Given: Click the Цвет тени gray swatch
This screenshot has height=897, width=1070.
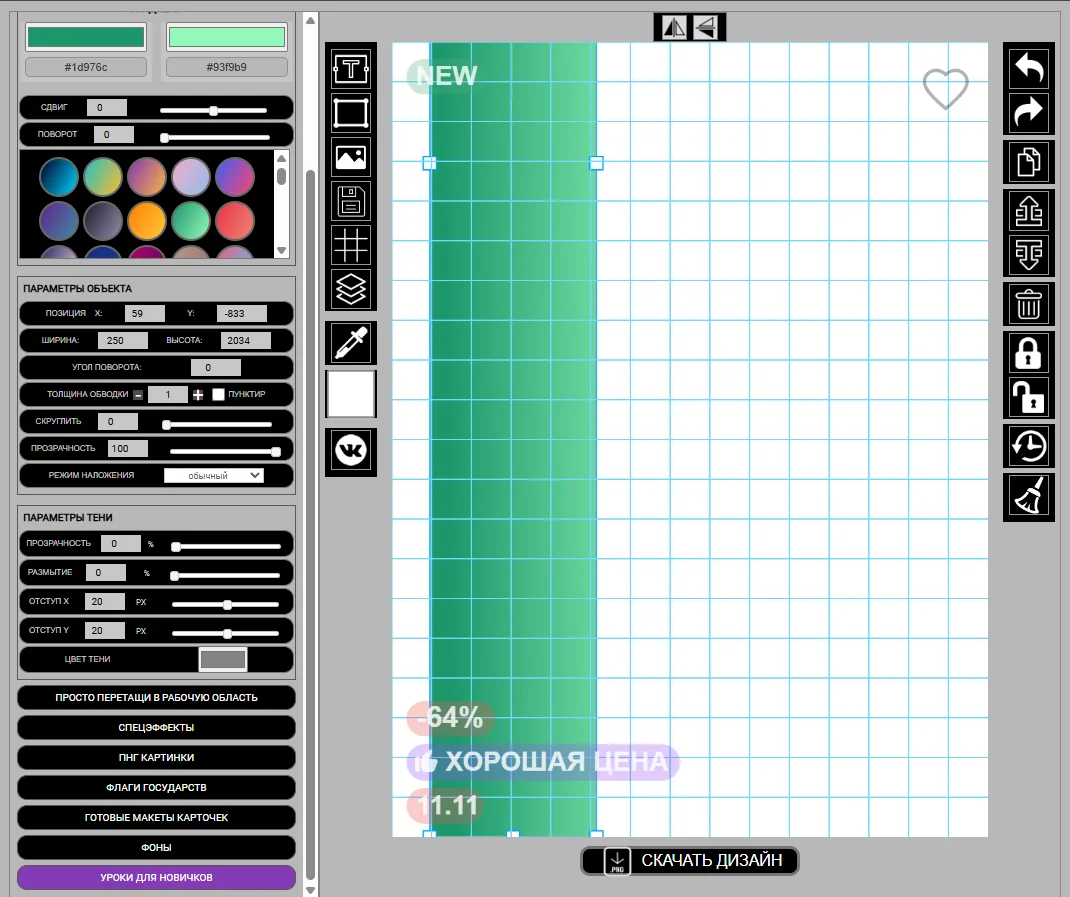Looking at the screenshot, I should coord(223,660).
